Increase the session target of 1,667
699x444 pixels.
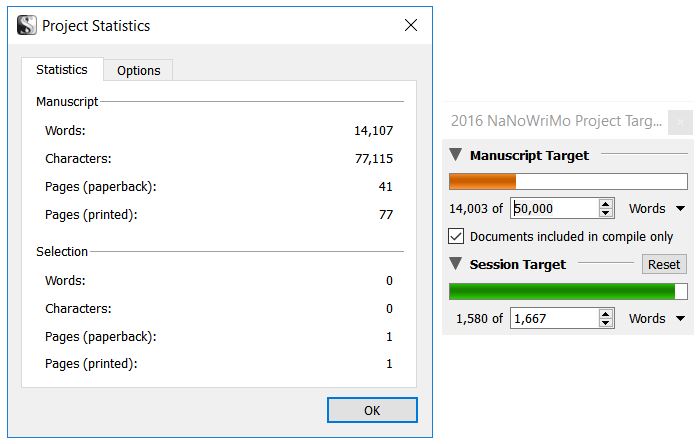(605, 314)
